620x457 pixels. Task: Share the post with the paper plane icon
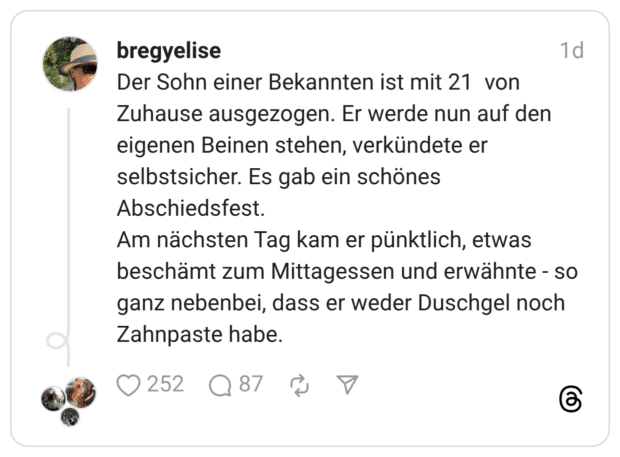click(x=347, y=385)
